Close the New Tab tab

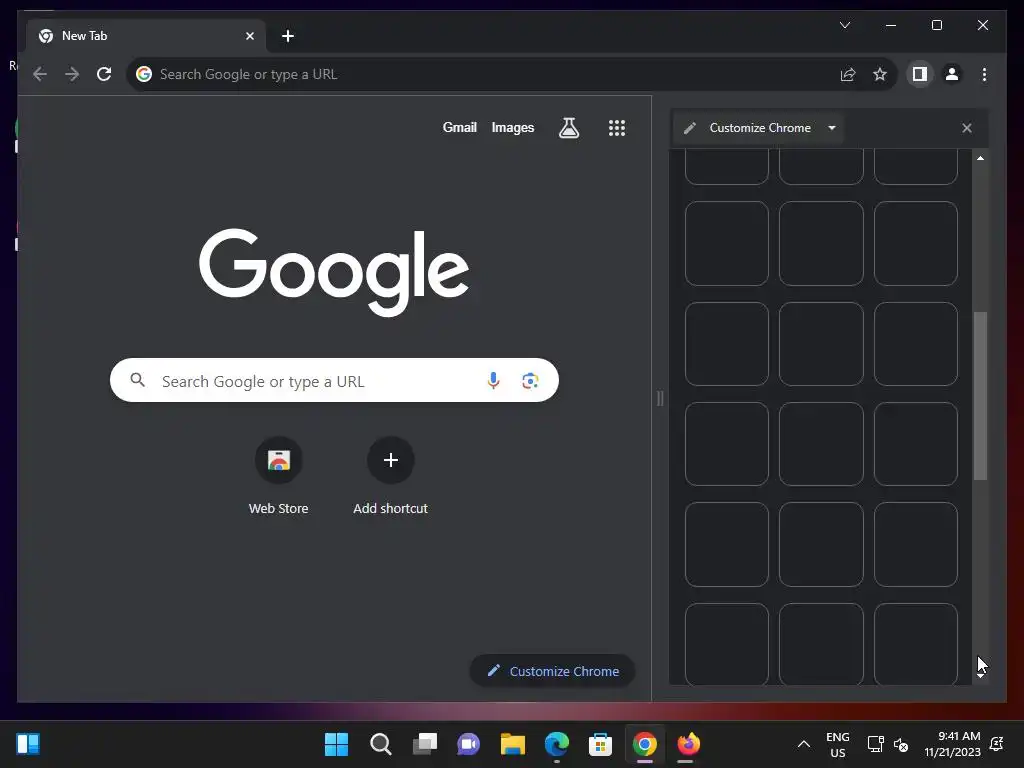pos(249,36)
